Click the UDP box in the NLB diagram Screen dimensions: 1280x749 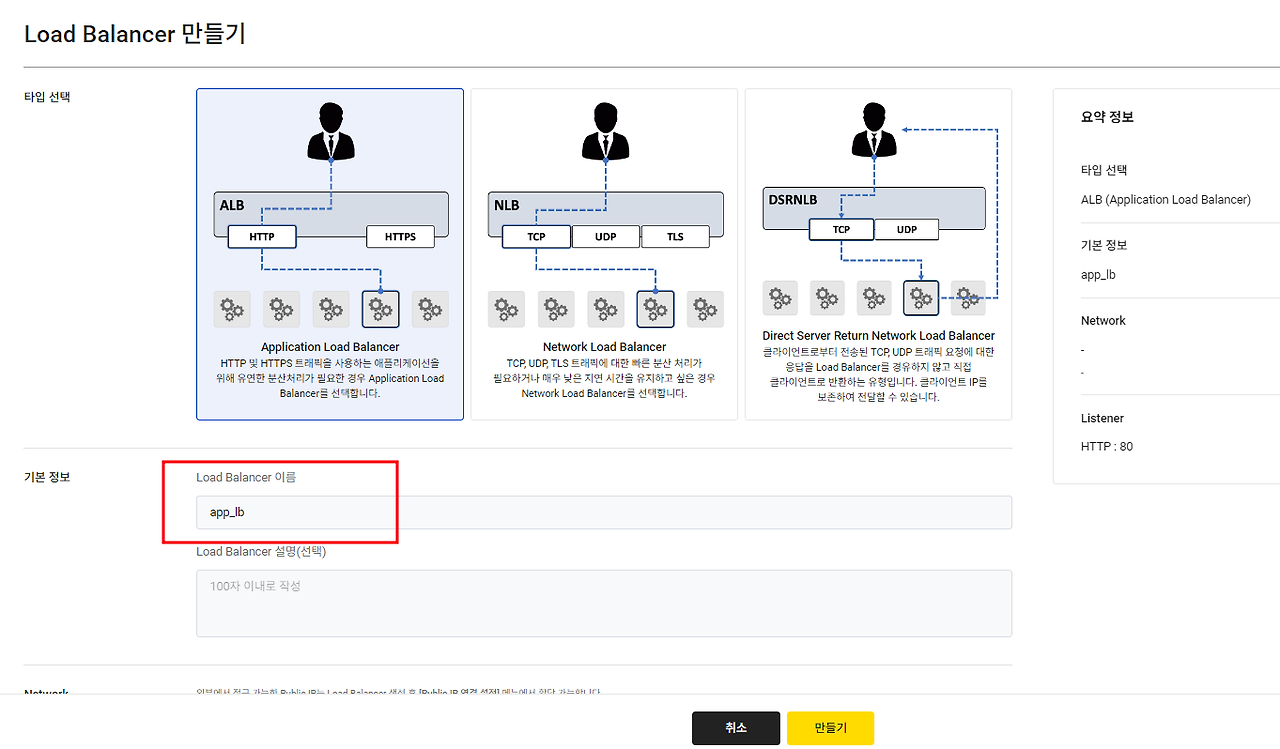coord(605,237)
